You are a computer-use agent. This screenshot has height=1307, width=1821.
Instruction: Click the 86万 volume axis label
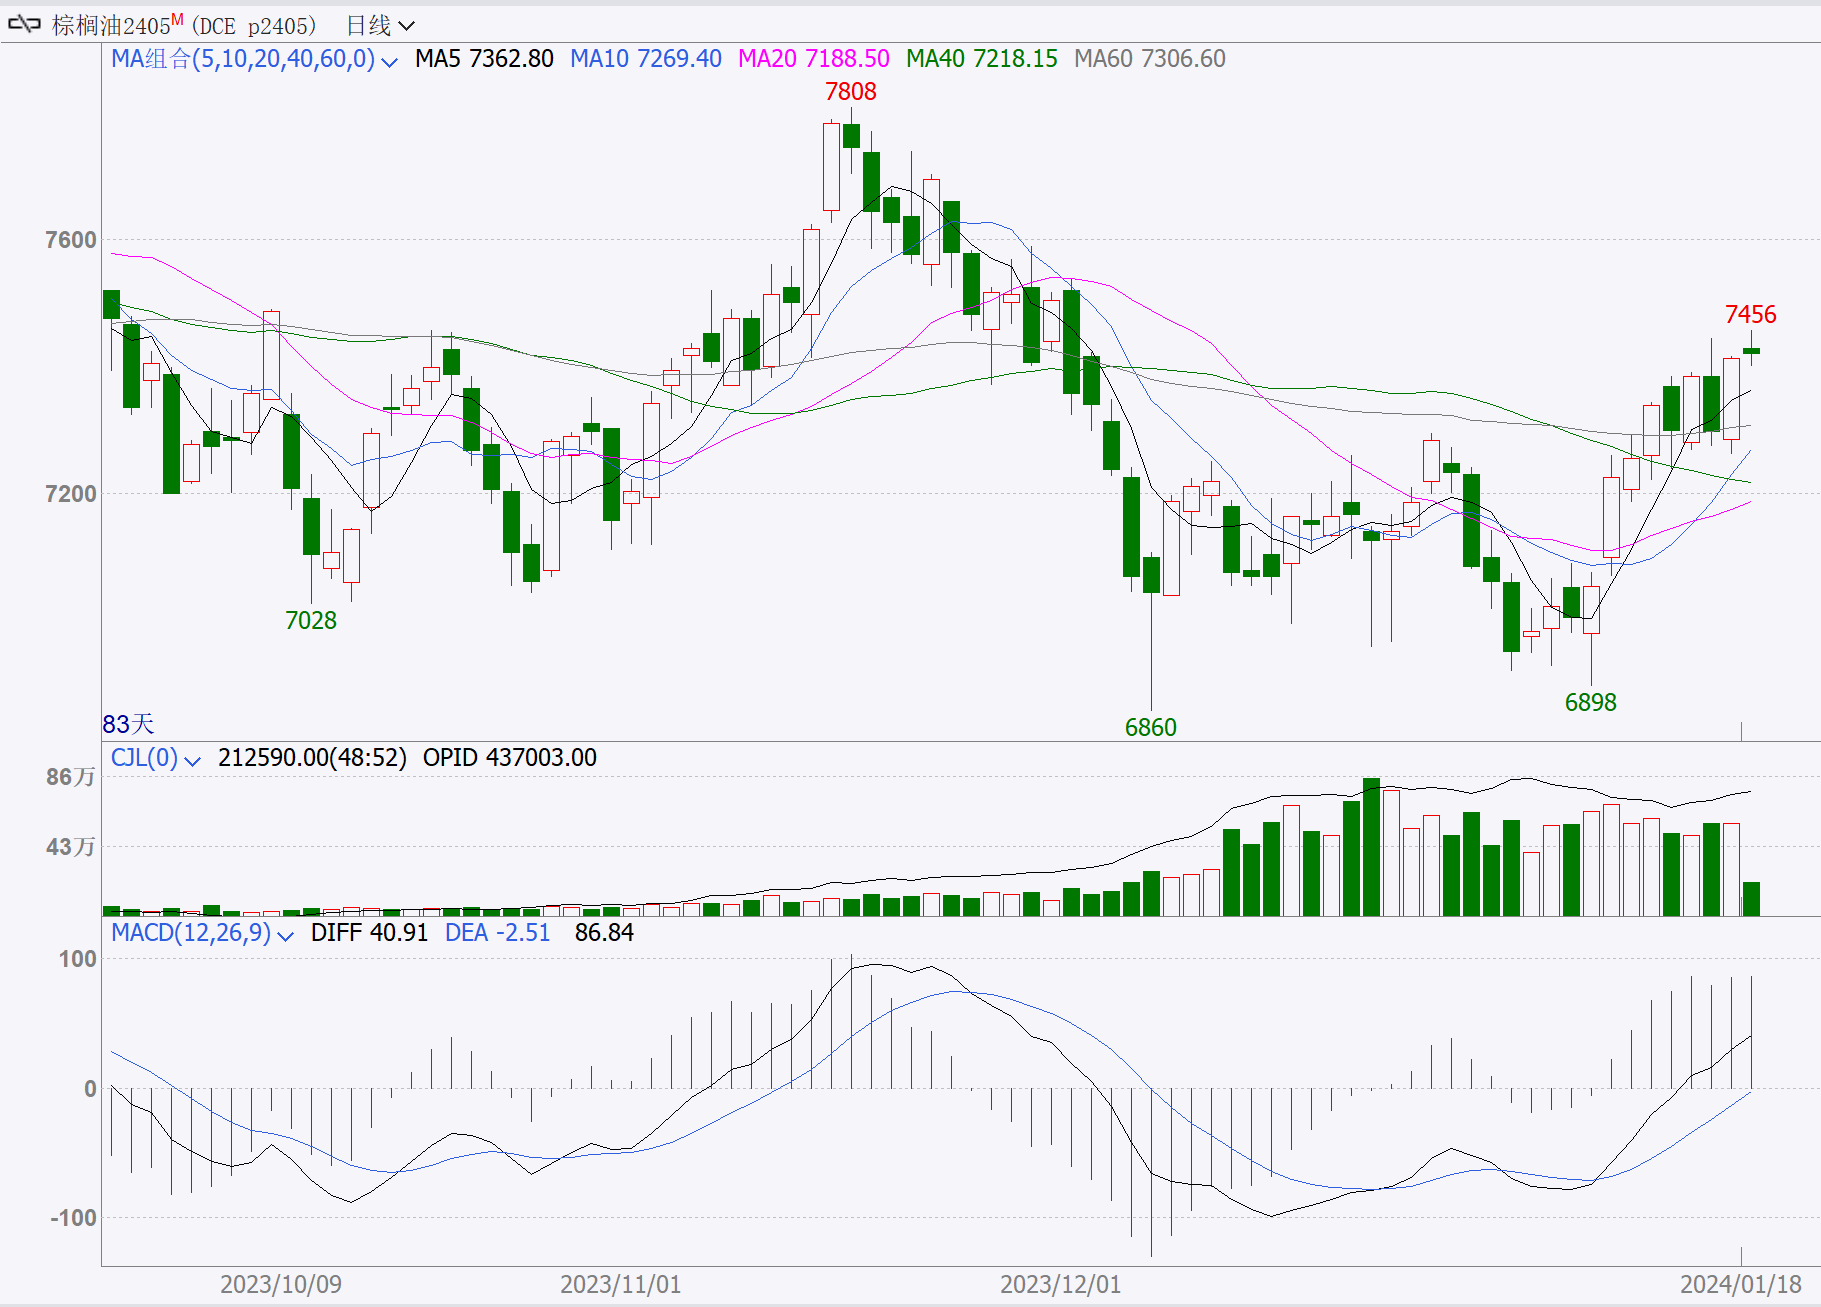click(x=71, y=777)
